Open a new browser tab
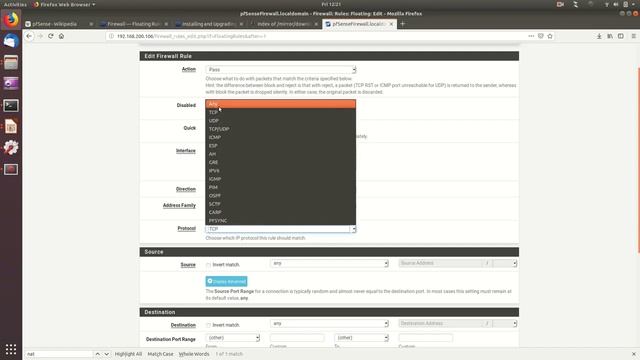The image size is (640, 360). tap(402, 24)
